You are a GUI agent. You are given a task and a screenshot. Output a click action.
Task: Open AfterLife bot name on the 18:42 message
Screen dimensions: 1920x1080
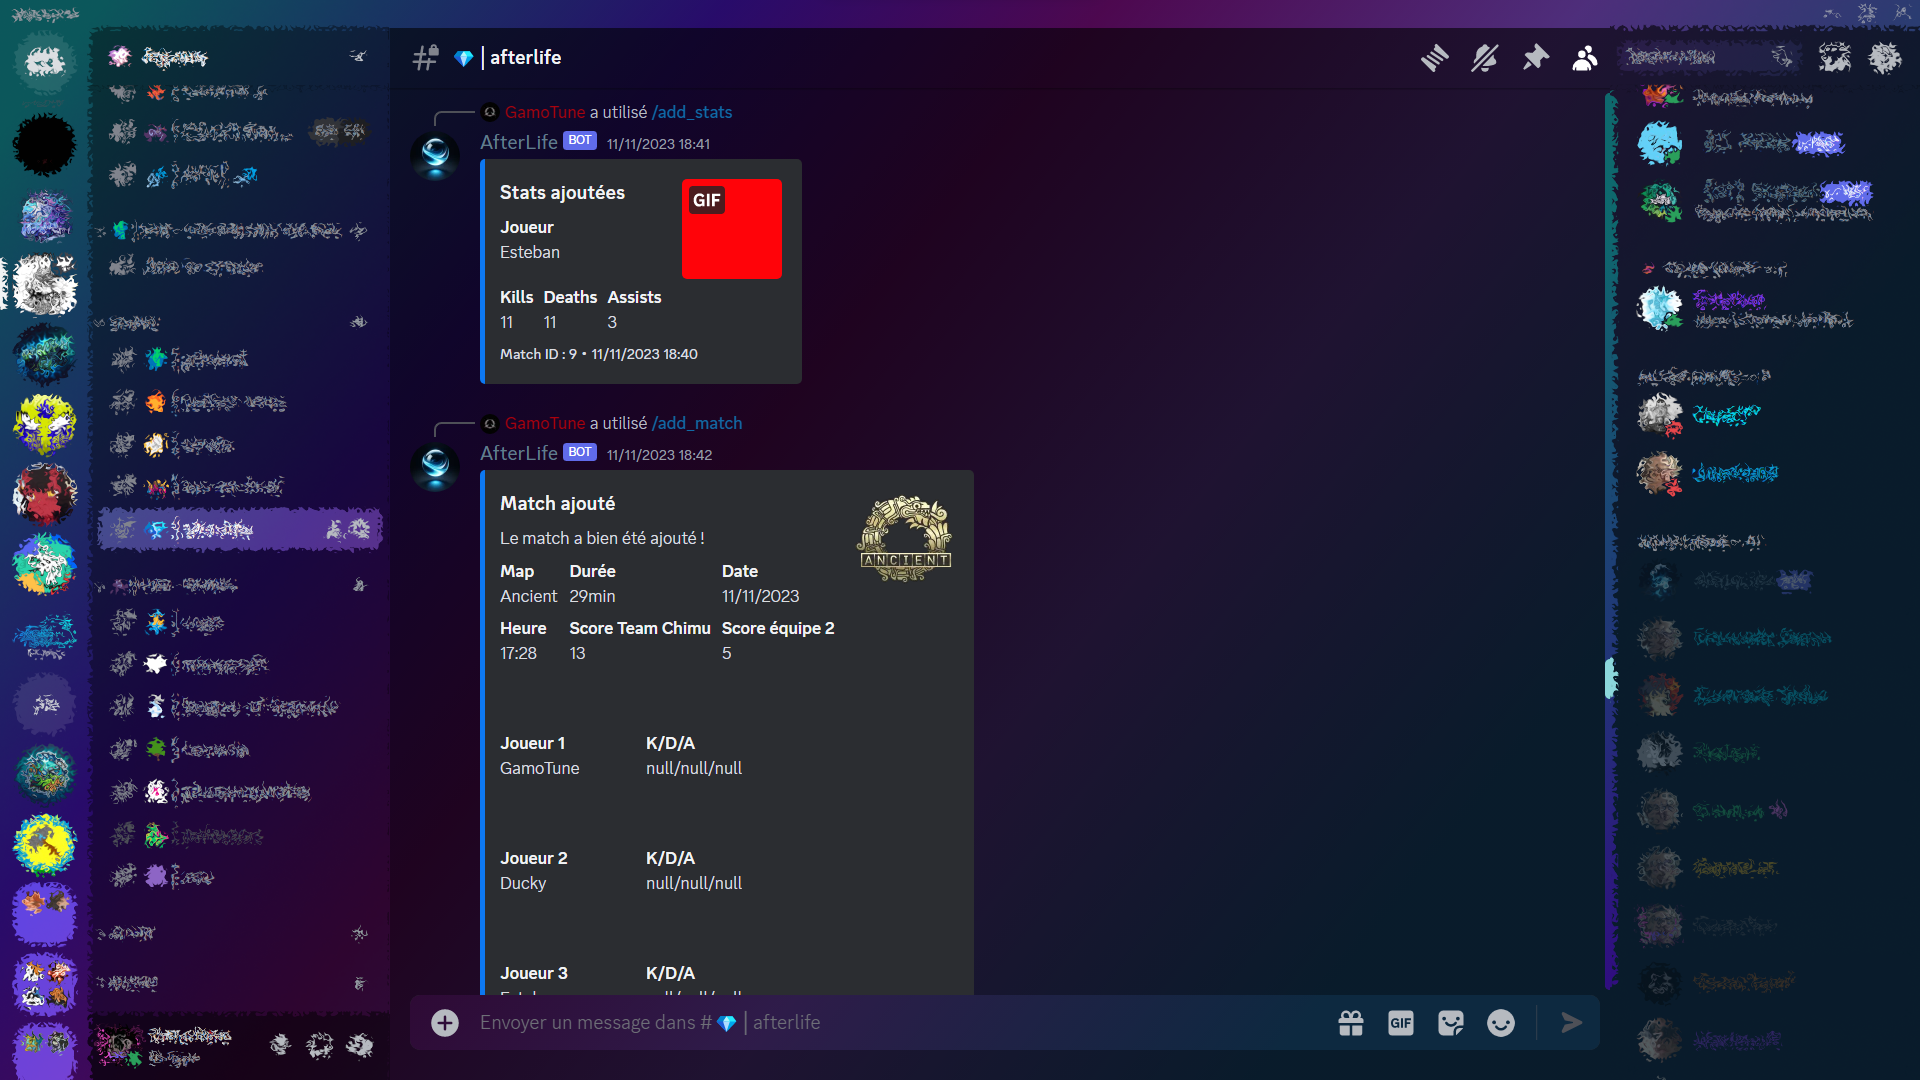click(519, 453)
